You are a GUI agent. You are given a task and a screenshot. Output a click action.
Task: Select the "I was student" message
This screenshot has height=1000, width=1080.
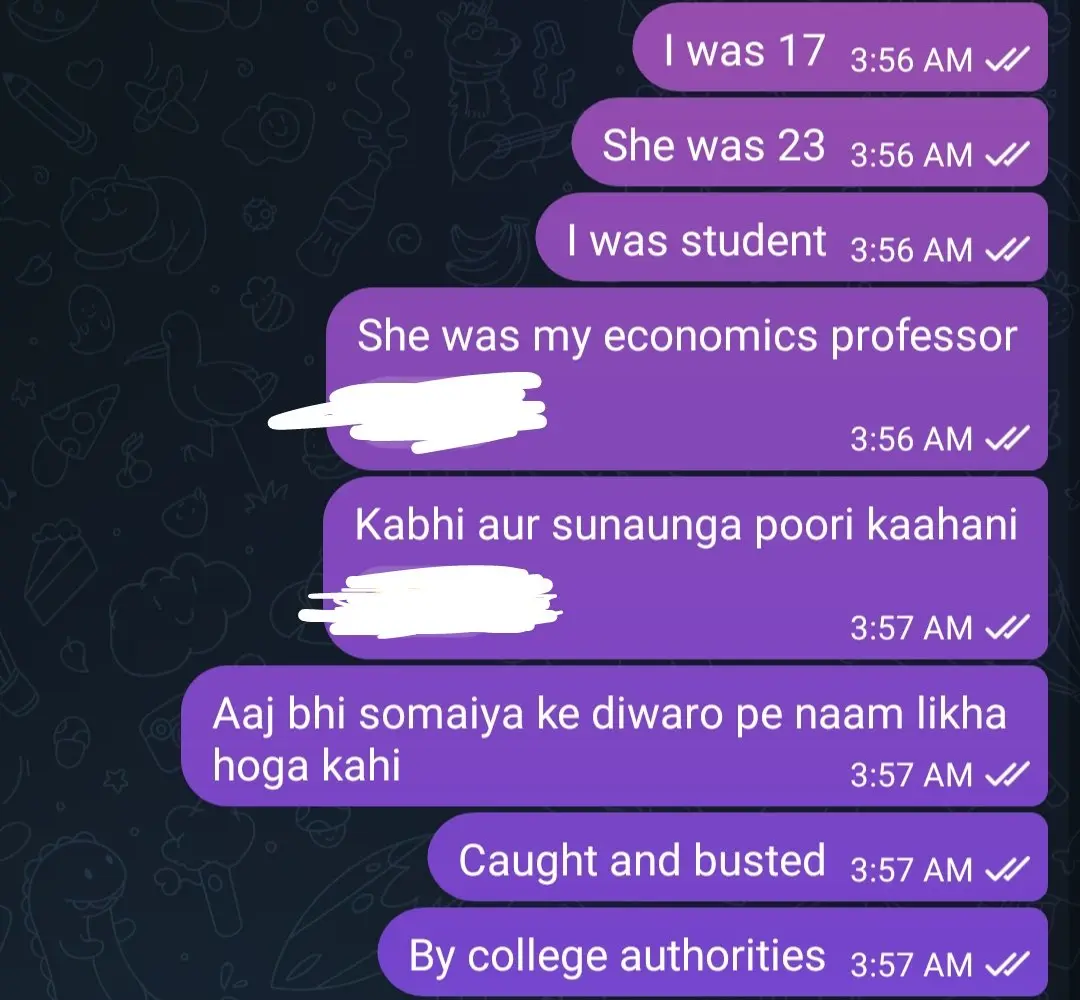click(792, 237)
